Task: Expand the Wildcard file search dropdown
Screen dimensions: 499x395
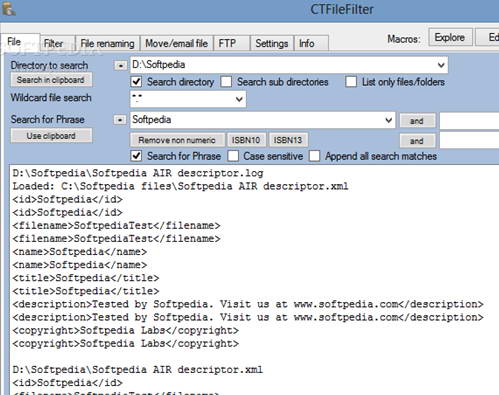Action: point(239,99)
